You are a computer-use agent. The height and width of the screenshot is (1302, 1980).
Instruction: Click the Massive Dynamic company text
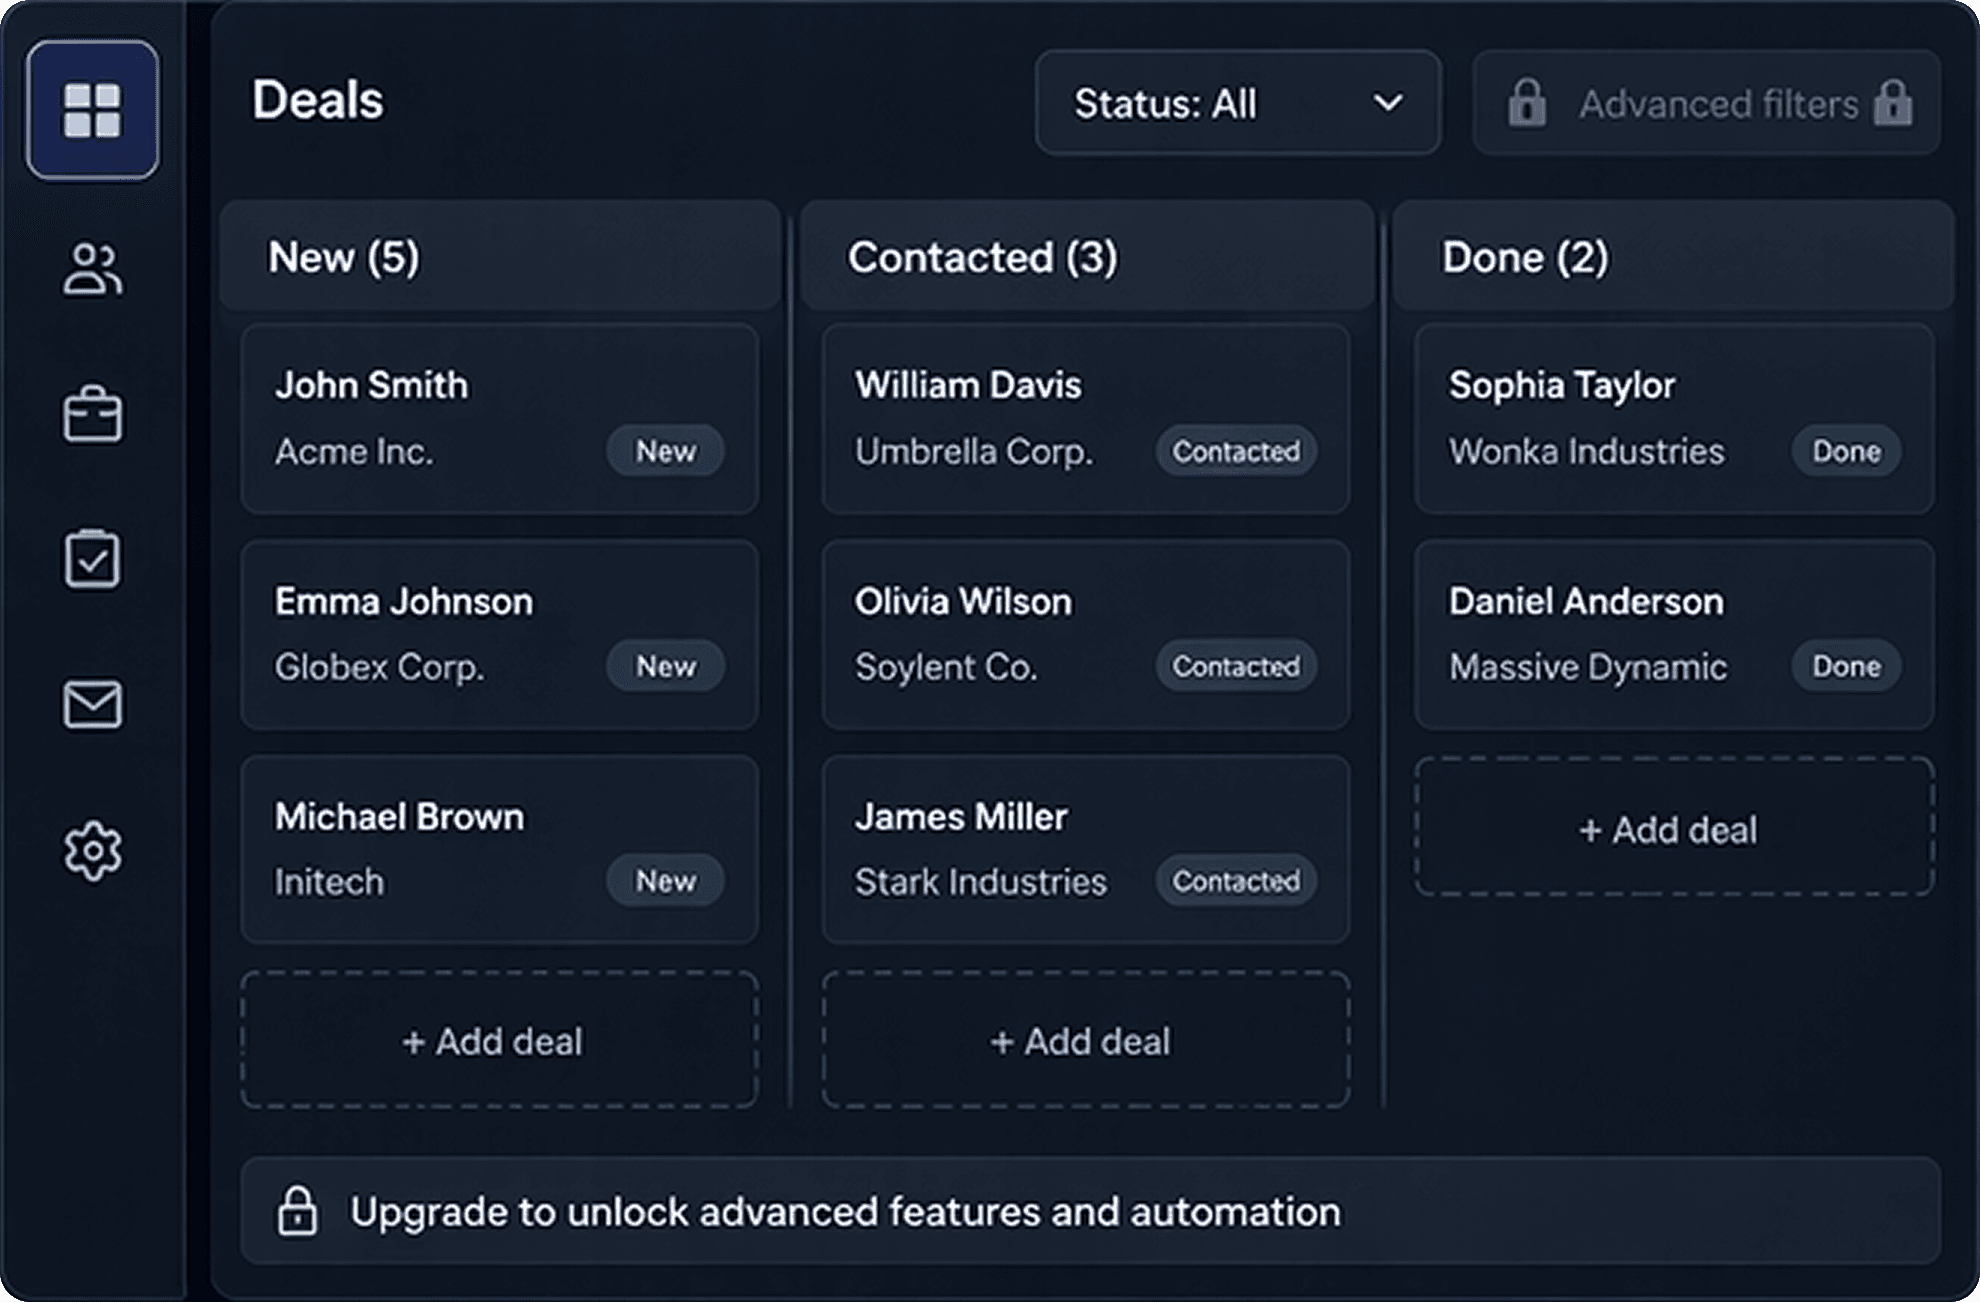tap(1588, 667)
